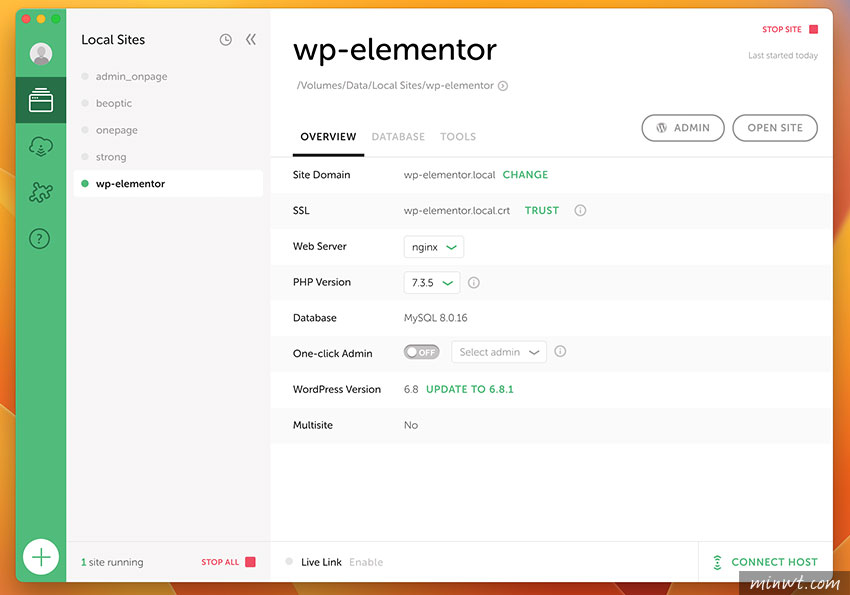Click the Multisite No value
The image size is (850, 595).
411,425
